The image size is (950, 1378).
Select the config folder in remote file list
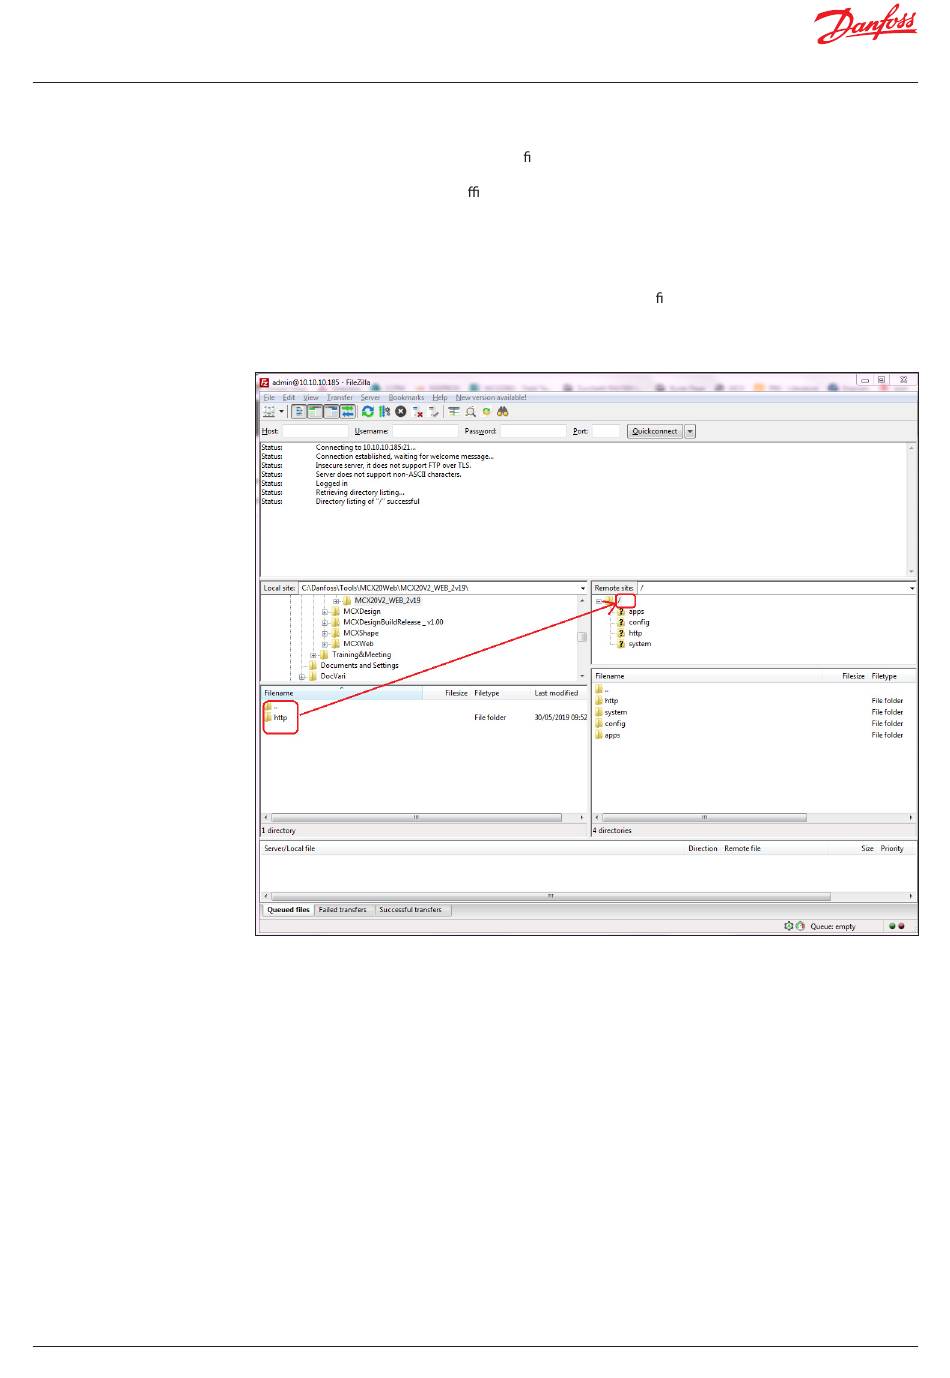(615, 724)
